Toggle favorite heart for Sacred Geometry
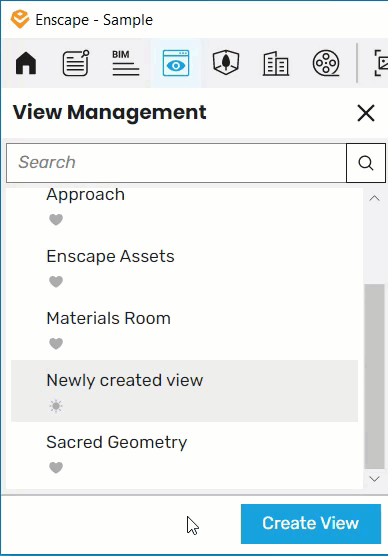388x556 pixels. 56,468
